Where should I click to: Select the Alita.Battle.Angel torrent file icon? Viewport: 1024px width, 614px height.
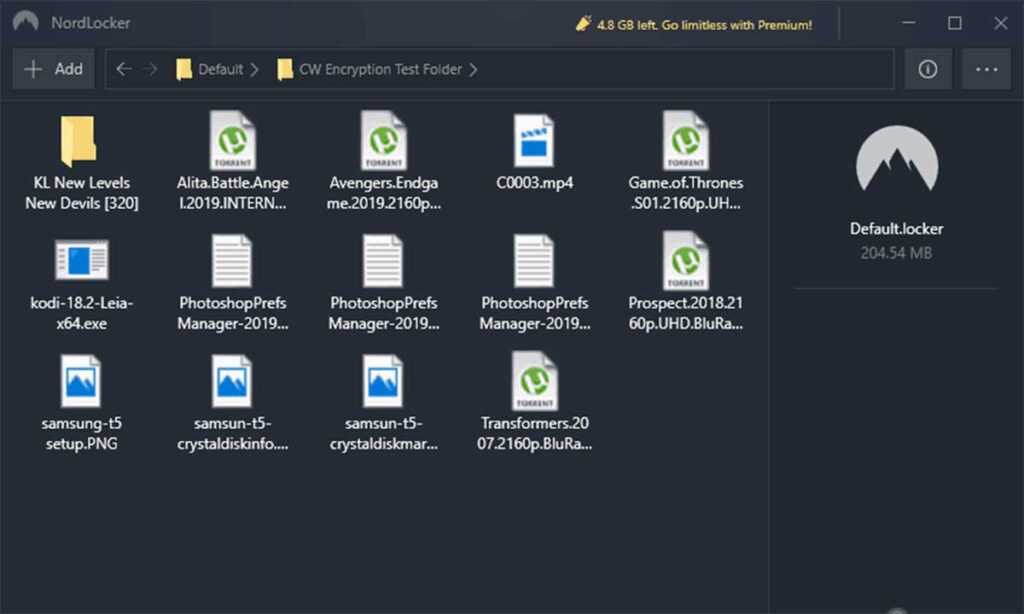click(x=232, y=140)
